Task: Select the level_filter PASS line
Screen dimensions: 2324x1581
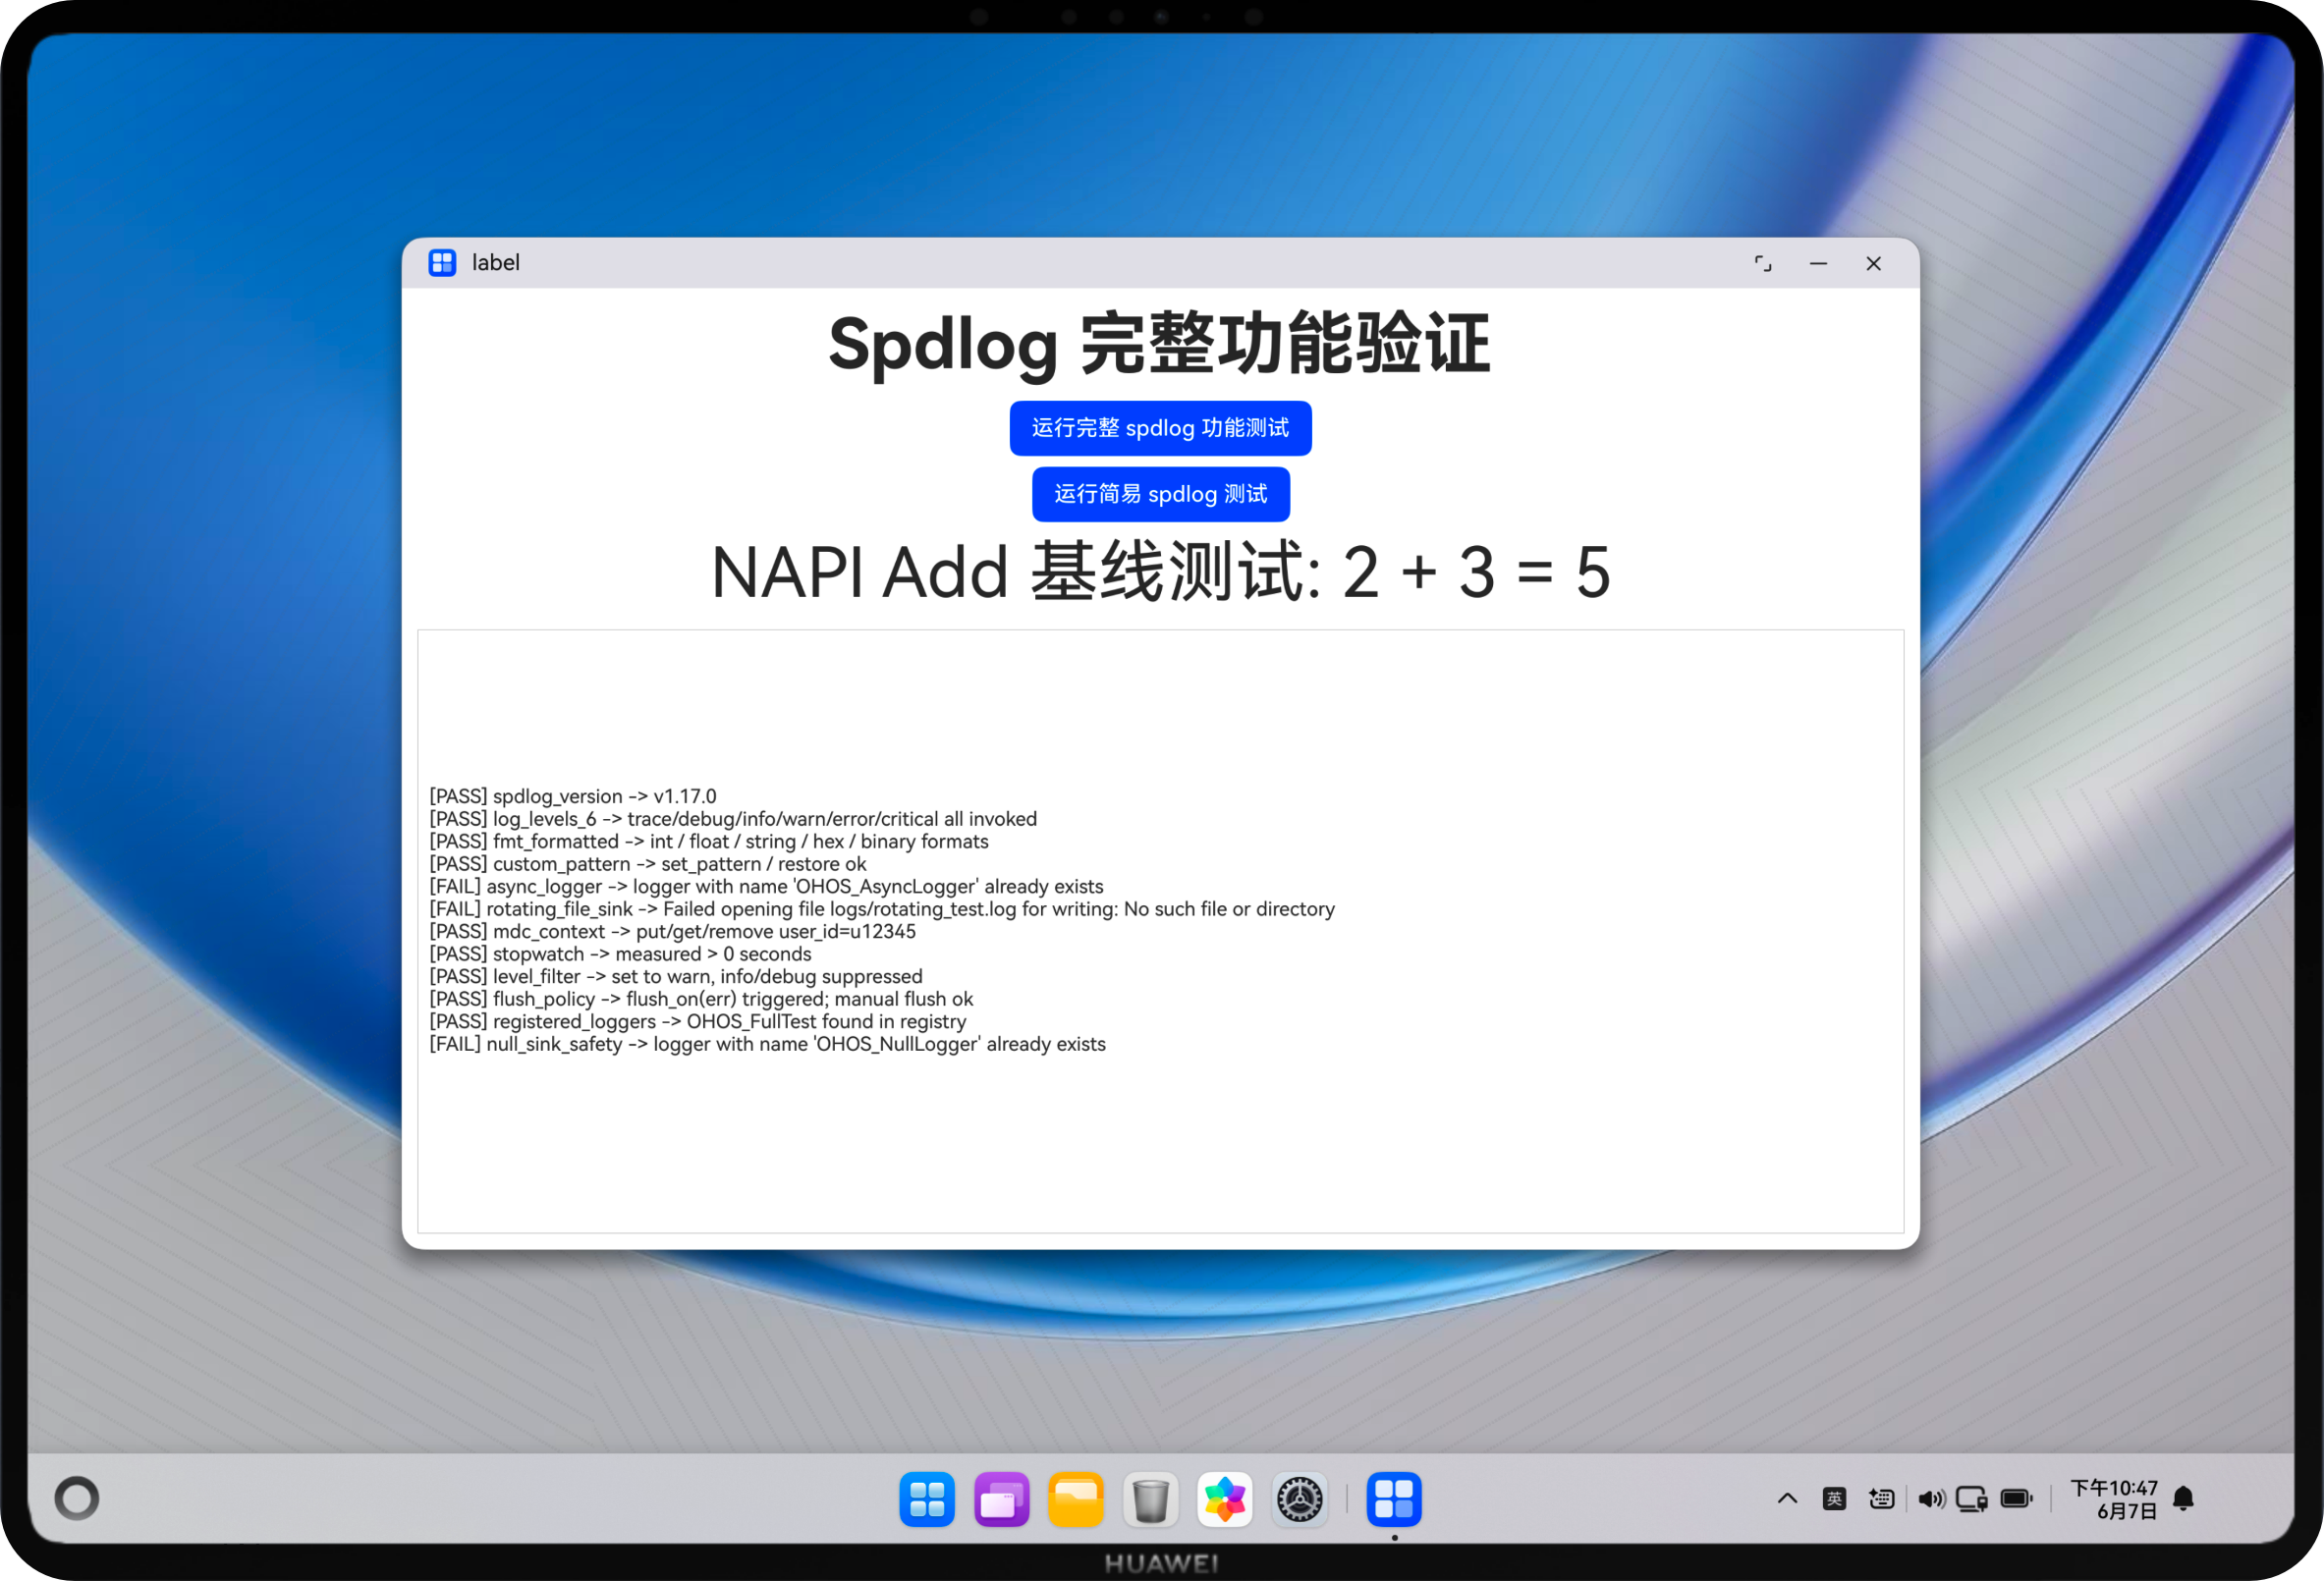Action: [676, 976]
